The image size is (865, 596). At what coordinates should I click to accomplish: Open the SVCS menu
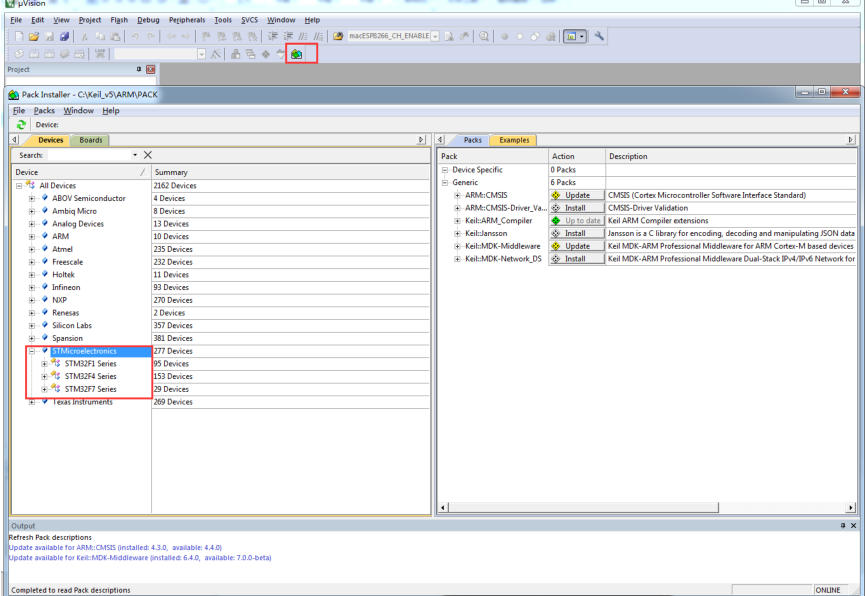point(249,20)
